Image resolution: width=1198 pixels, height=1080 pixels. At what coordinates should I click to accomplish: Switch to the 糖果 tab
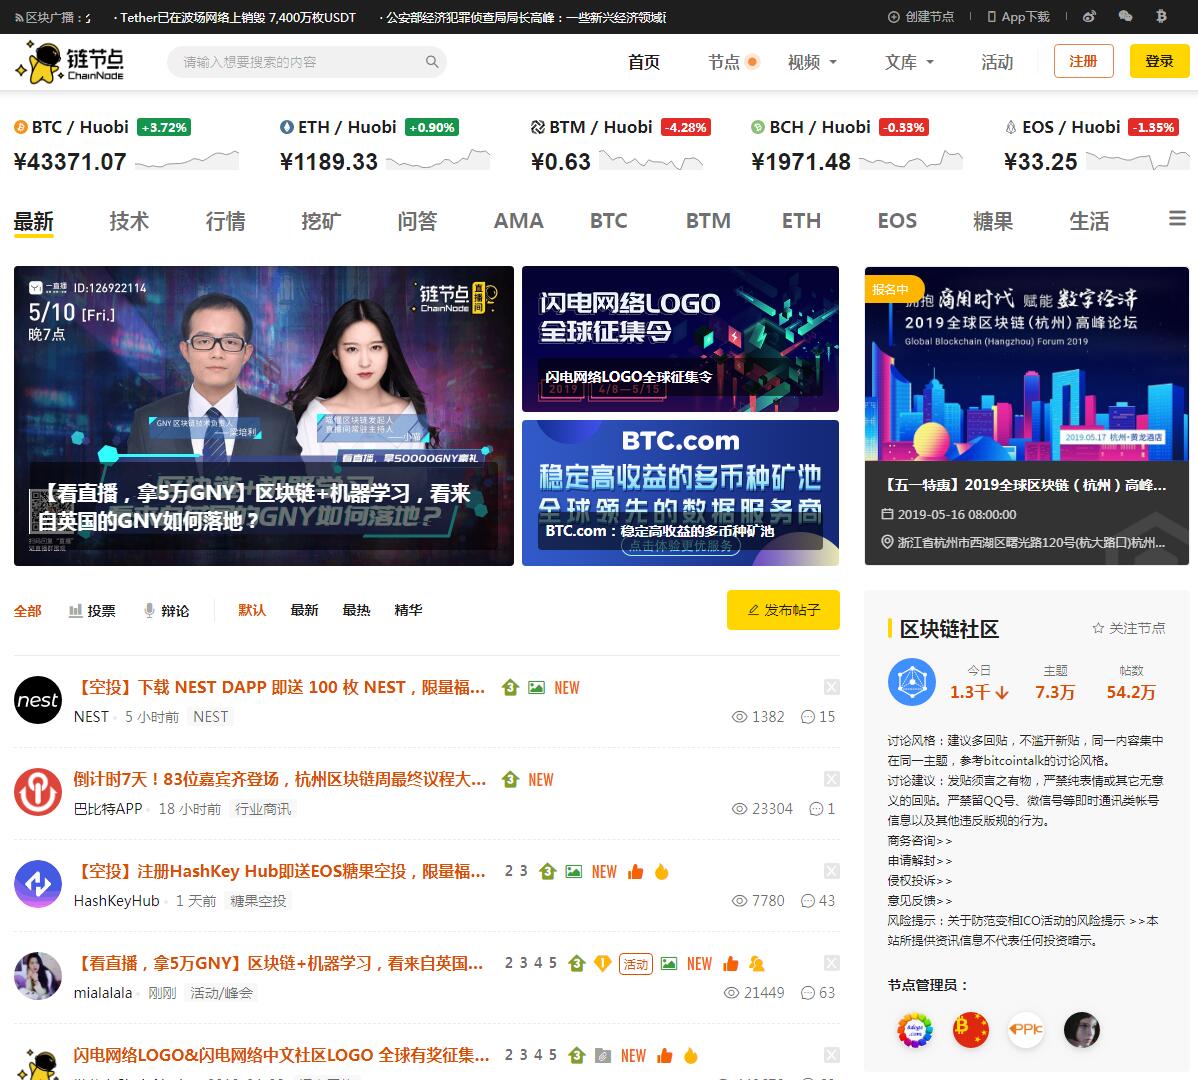(x=992, y=221)
